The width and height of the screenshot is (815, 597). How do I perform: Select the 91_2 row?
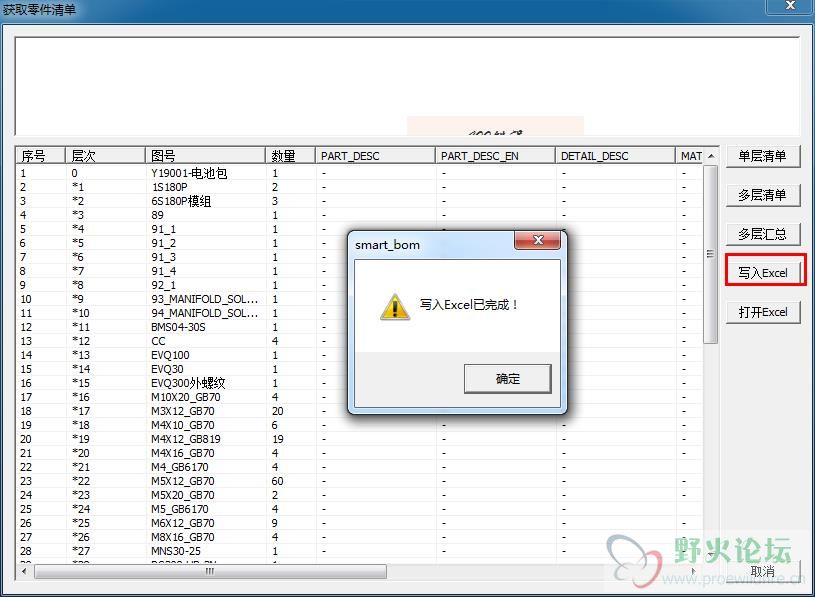pos(359,243)
